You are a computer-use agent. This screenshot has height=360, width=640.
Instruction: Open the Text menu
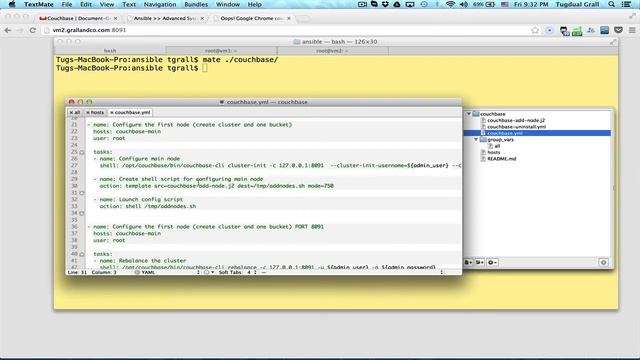[x=129, y=4]
